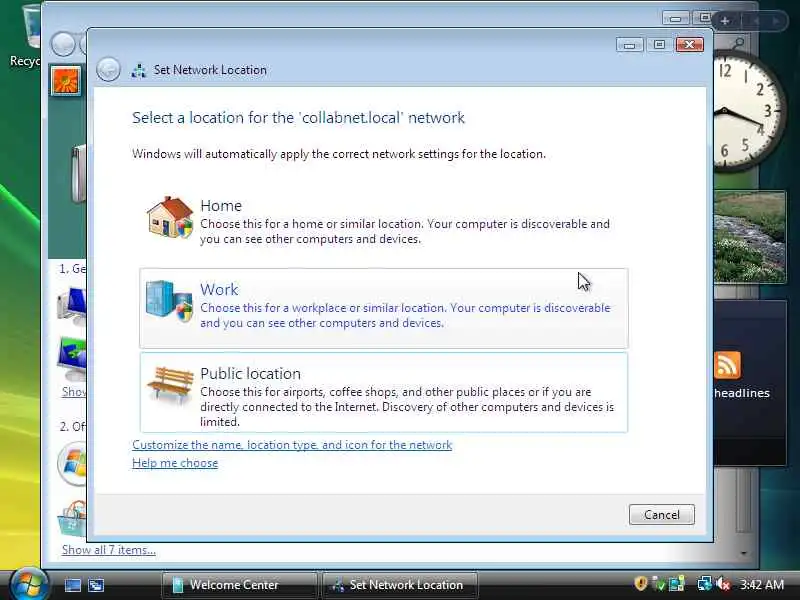Image resolution: width=800 pixels, height=600 pixels.
Task: Click the back arrow in Set Network Location
Action: coord(108,69)
